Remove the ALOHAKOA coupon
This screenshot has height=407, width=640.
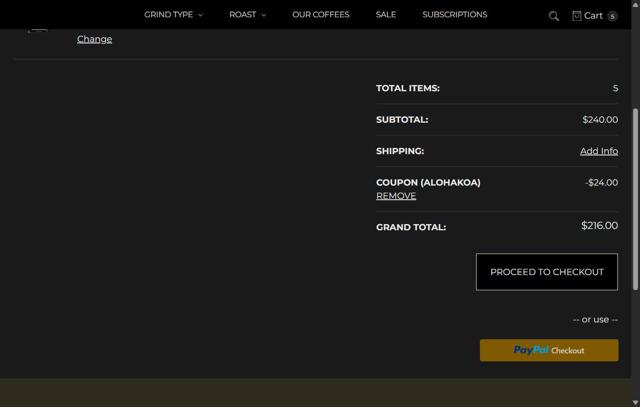click(396, 196)
